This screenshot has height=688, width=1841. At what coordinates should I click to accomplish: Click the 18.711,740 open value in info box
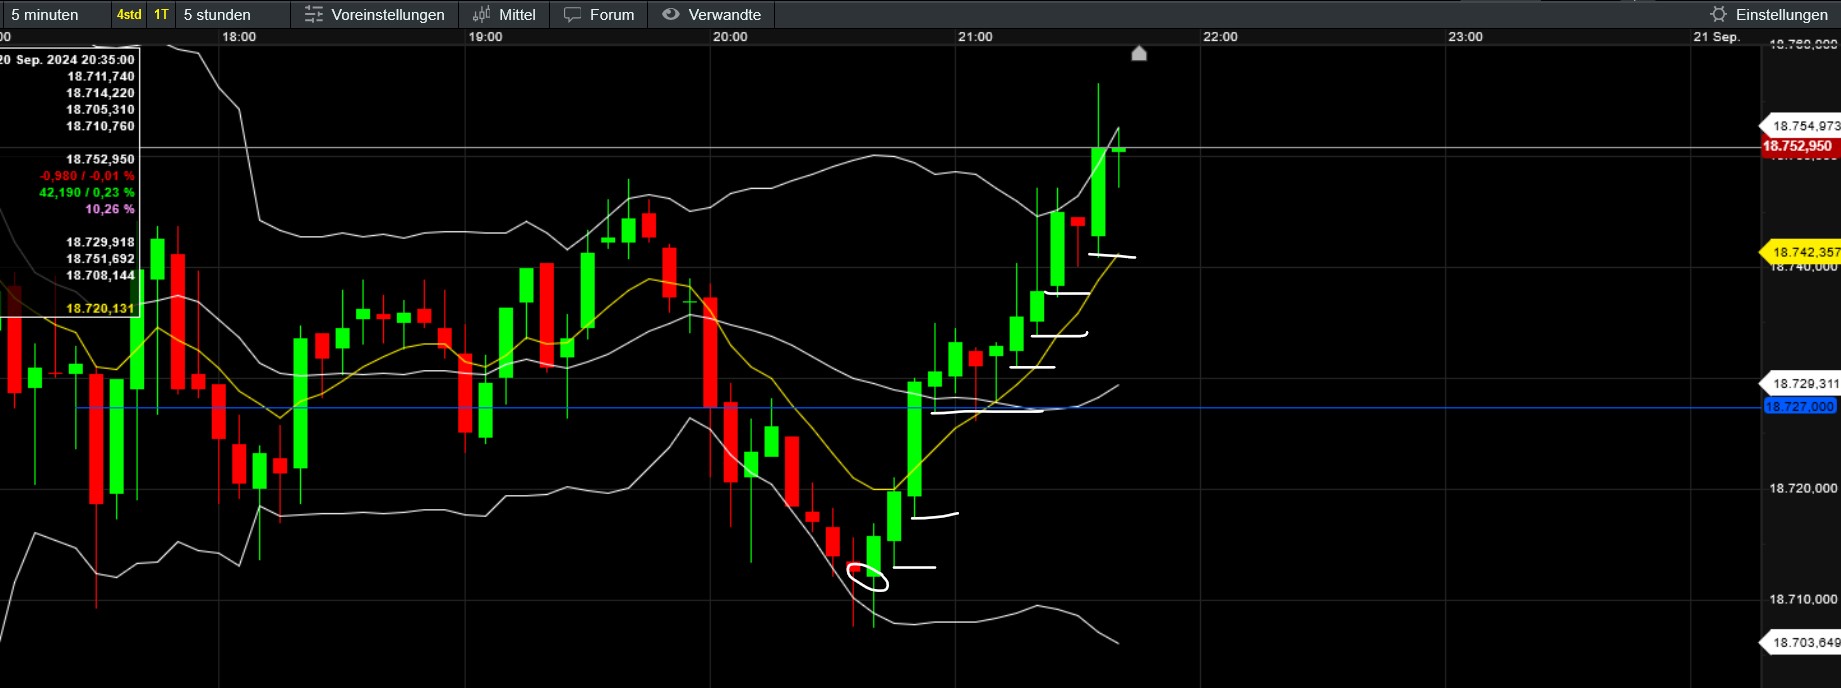tap(100, 76)
